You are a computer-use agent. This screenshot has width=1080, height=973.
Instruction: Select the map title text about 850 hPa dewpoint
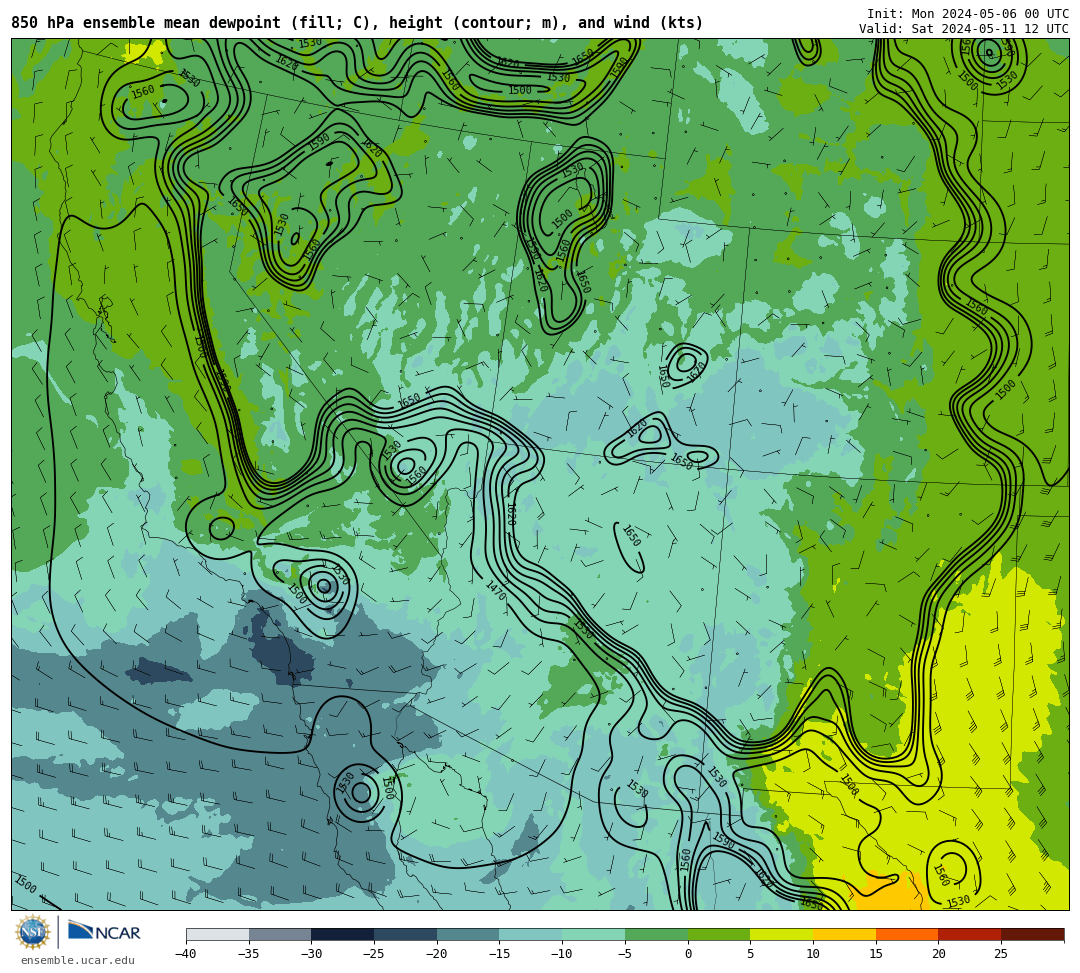pyautogui.click(x=357, y=23)
